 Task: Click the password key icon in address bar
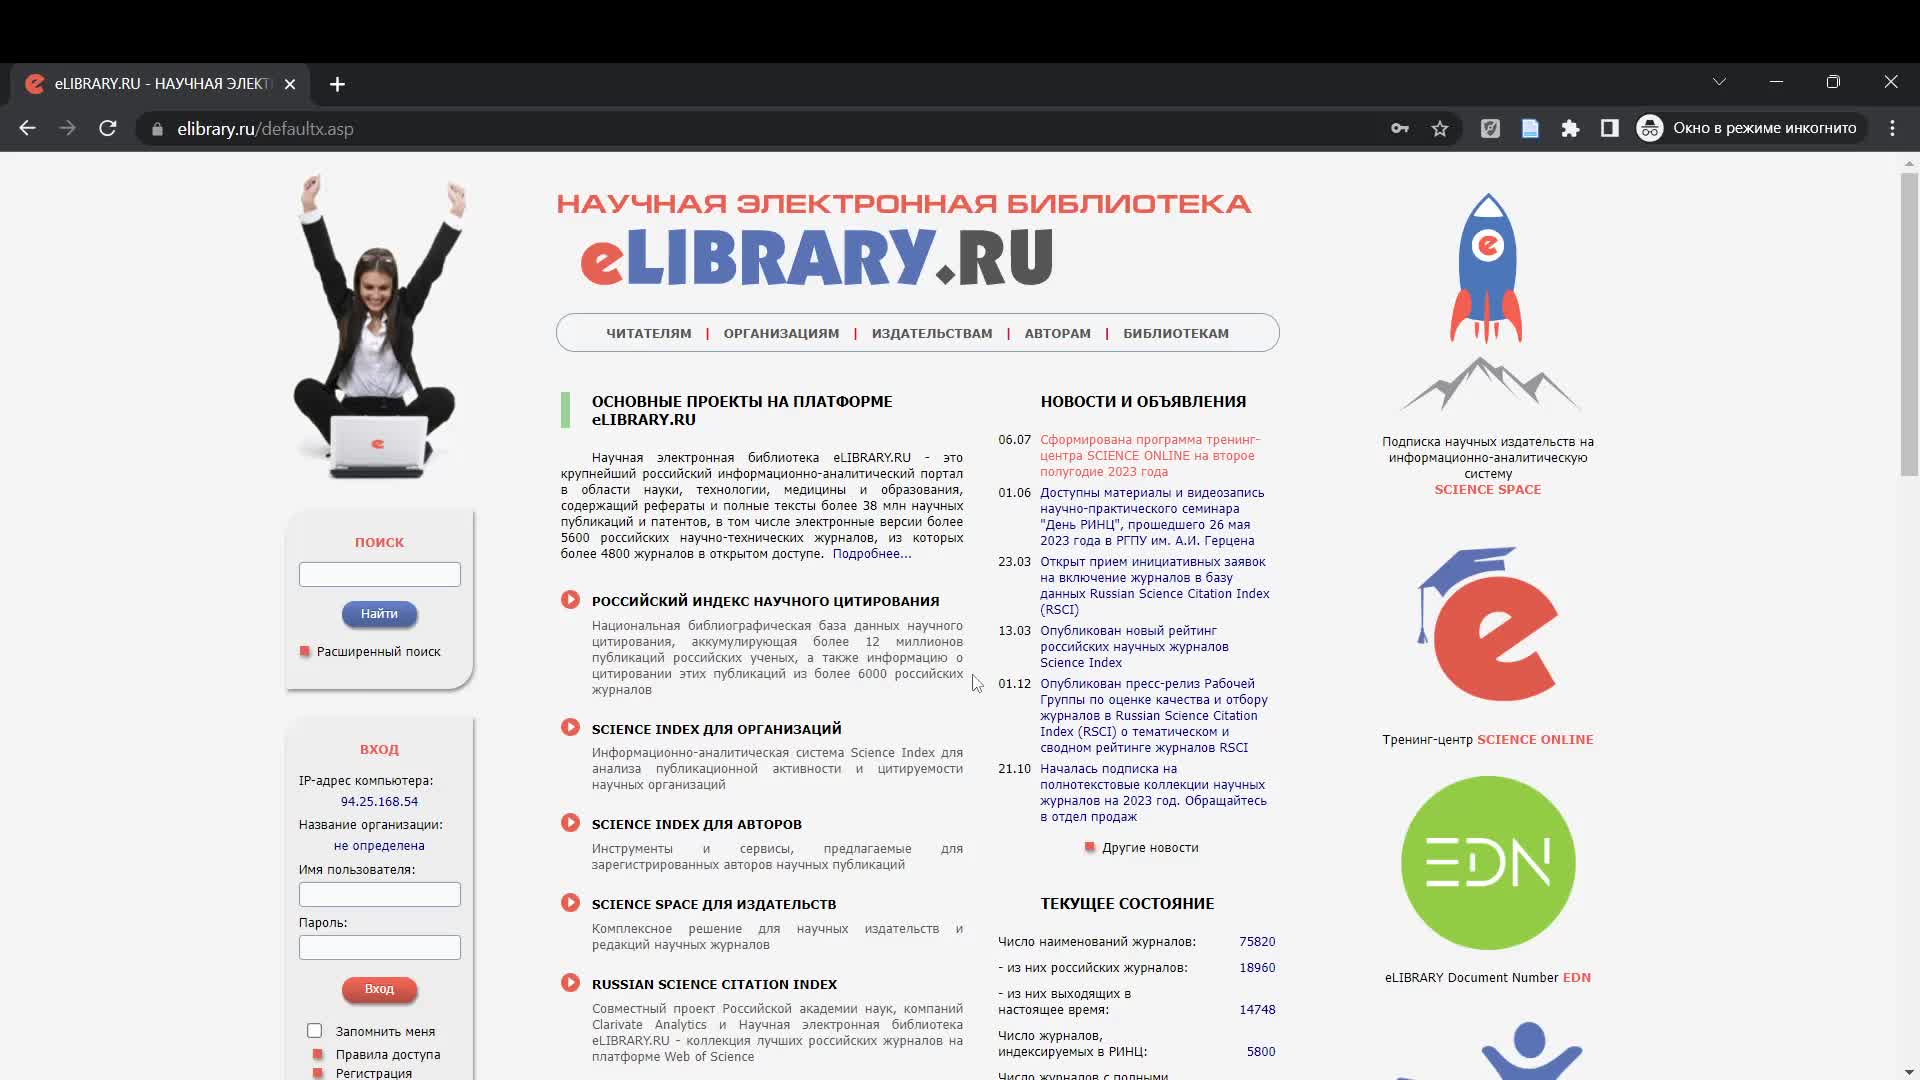click(1400, 128)
